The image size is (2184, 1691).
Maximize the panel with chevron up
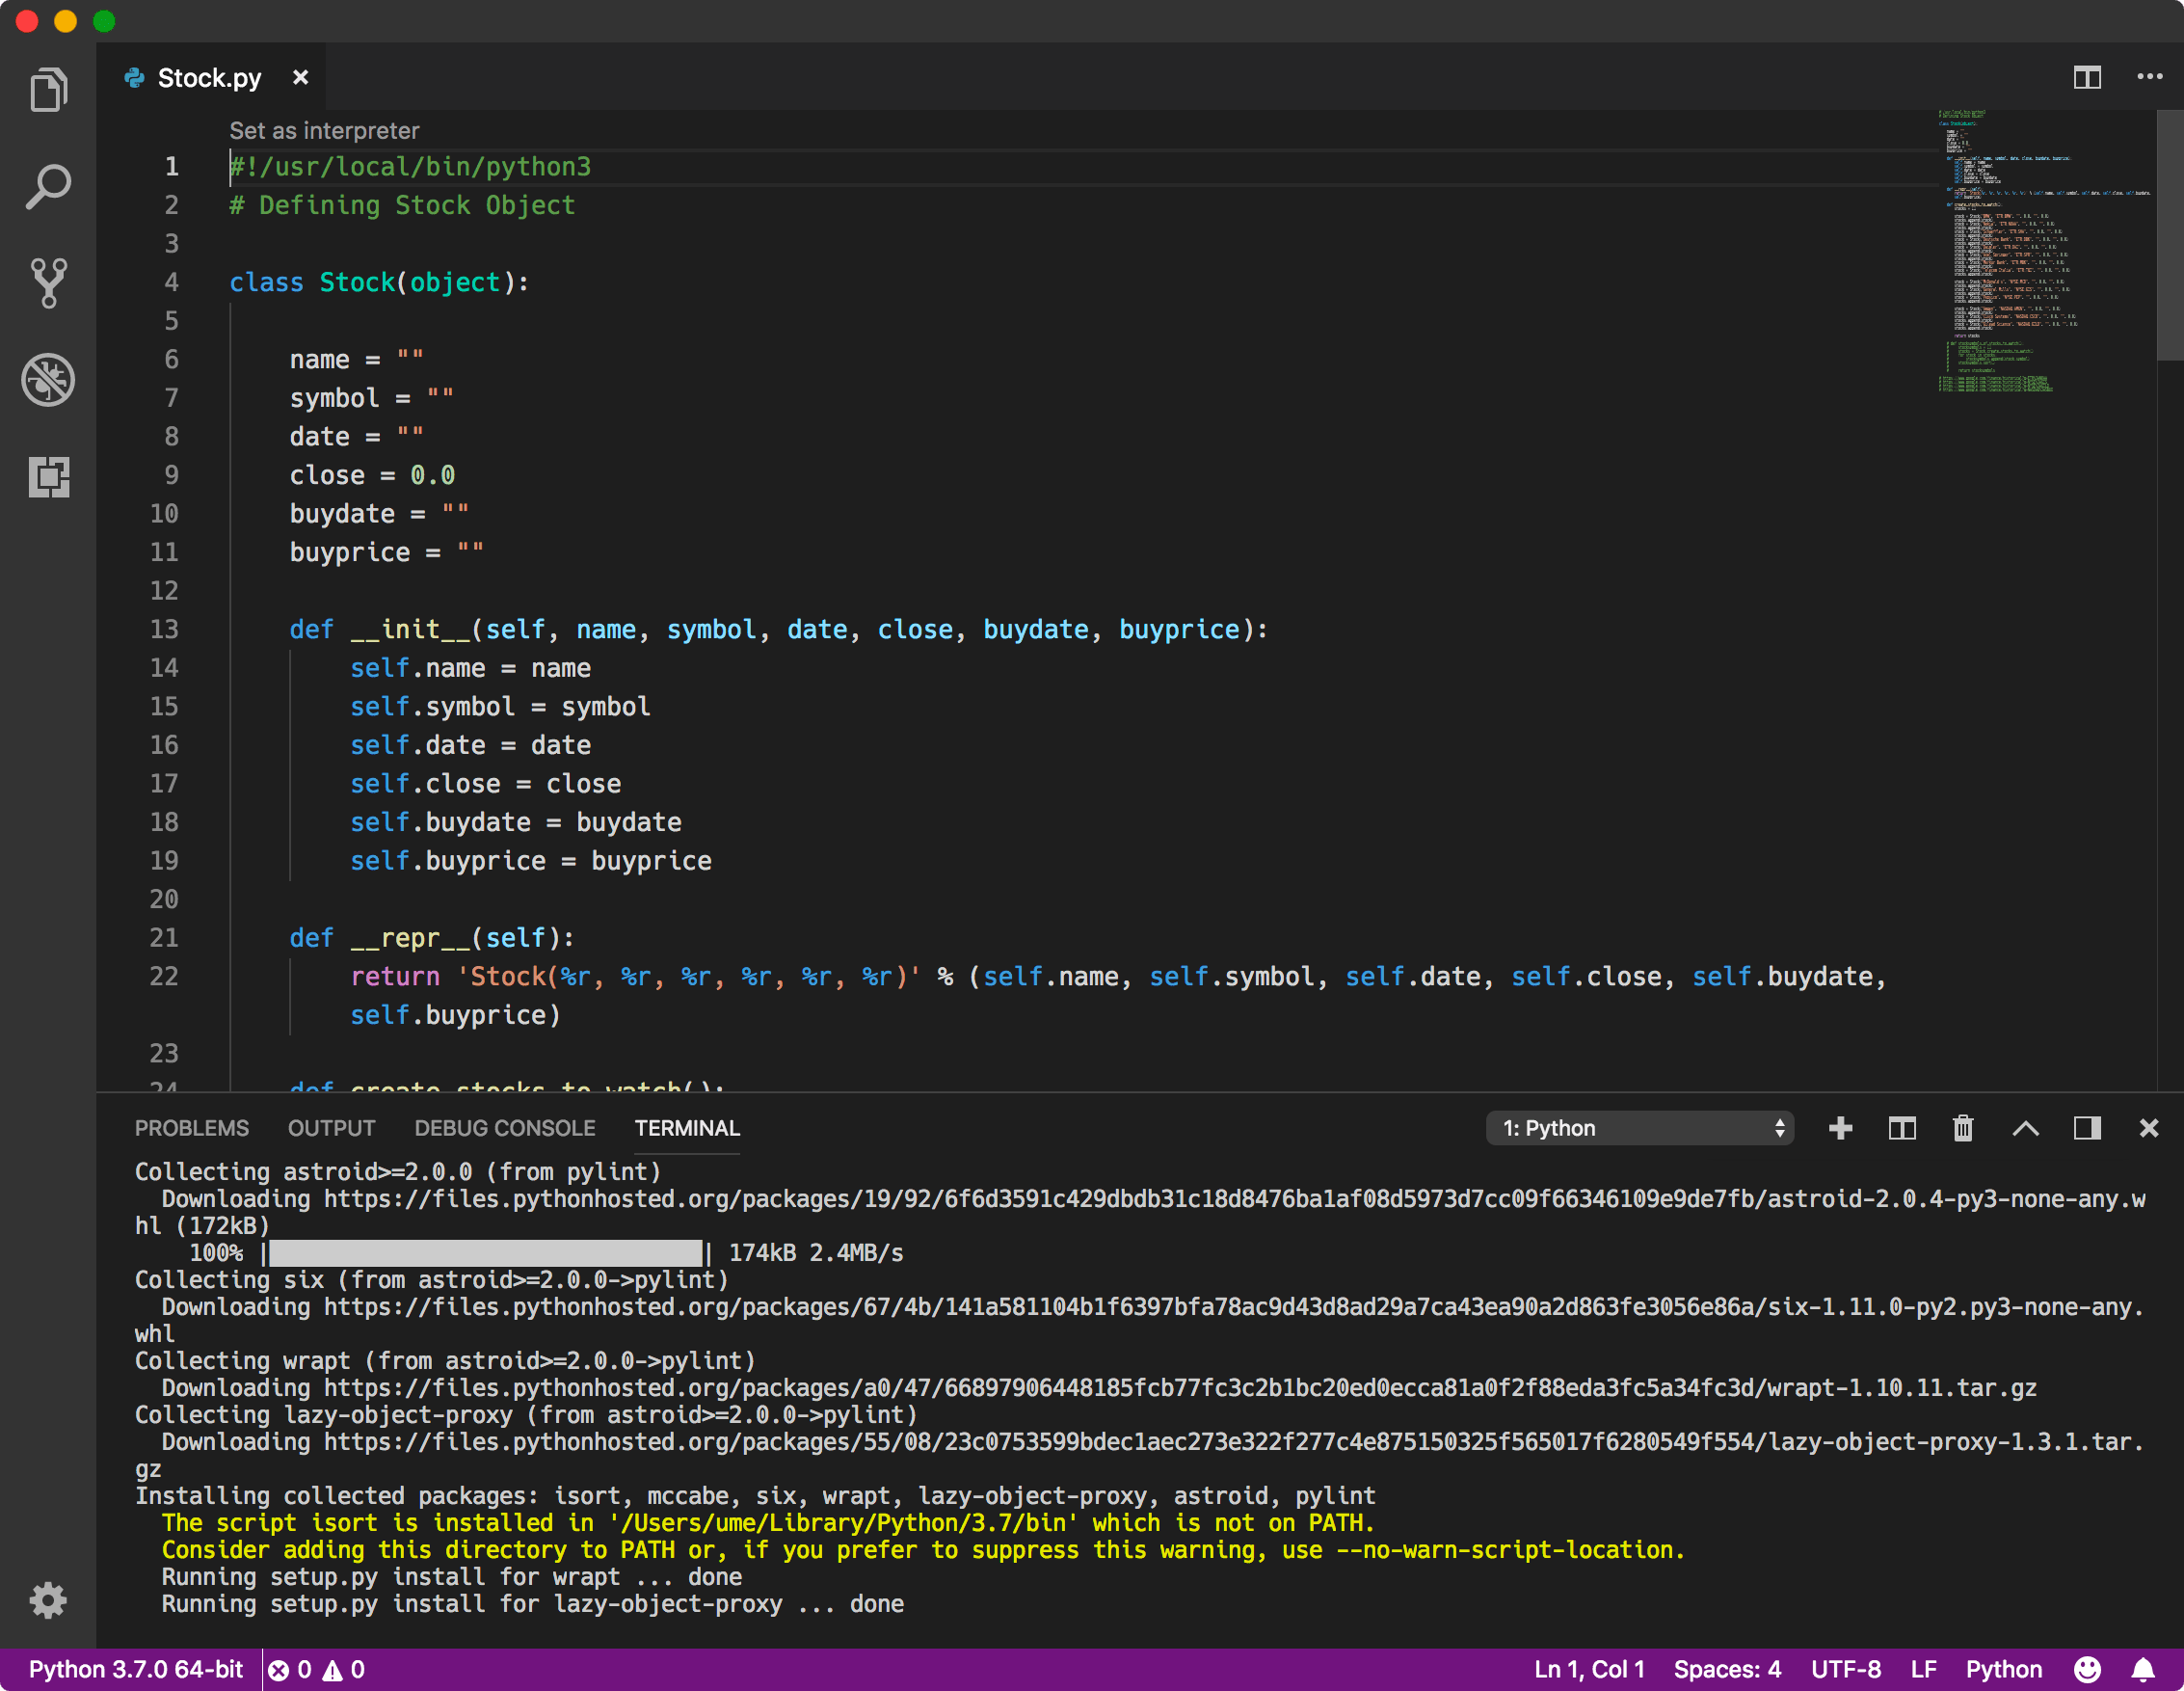(2025, 1128)
